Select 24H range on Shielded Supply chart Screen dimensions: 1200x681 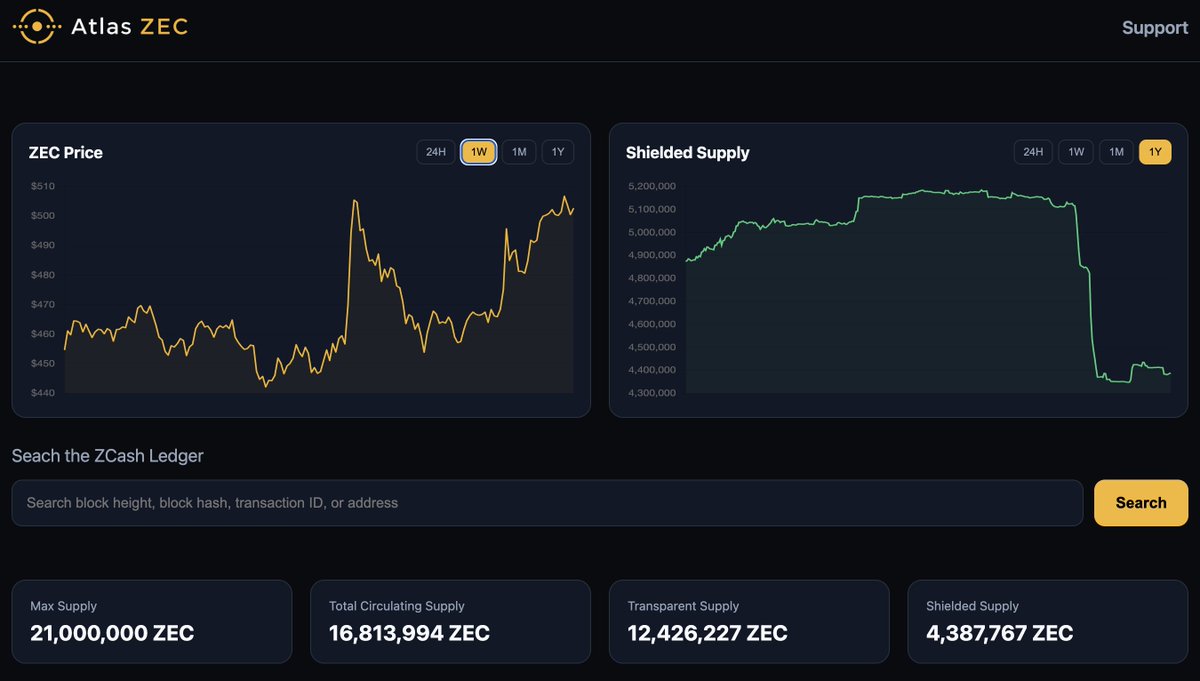pos(1033,152)
